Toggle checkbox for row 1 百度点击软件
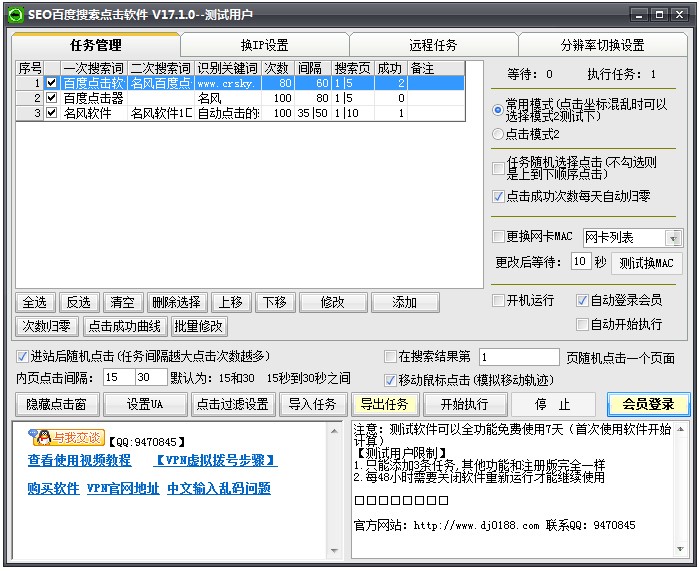The width and height of the screenshot is (699, 571). pyautogui.click(x=52, y=83)
